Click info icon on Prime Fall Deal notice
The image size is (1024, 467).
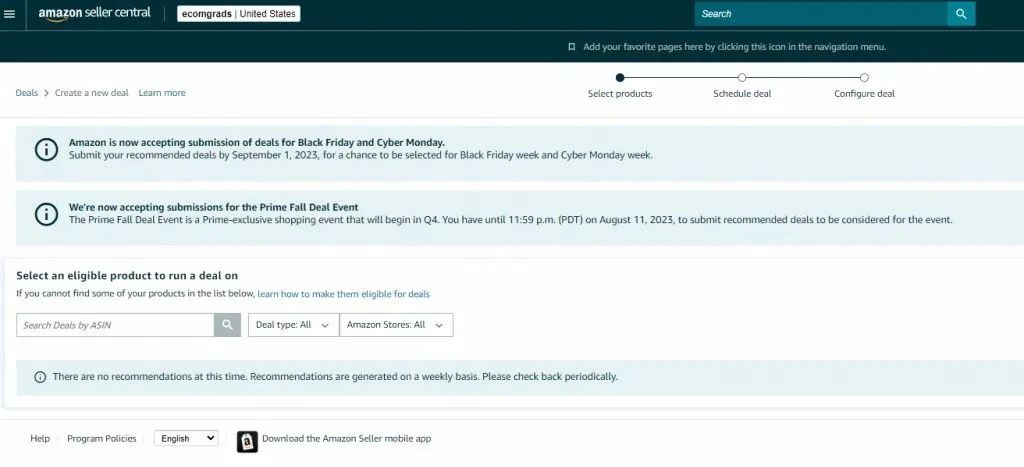tap(46, 214)
